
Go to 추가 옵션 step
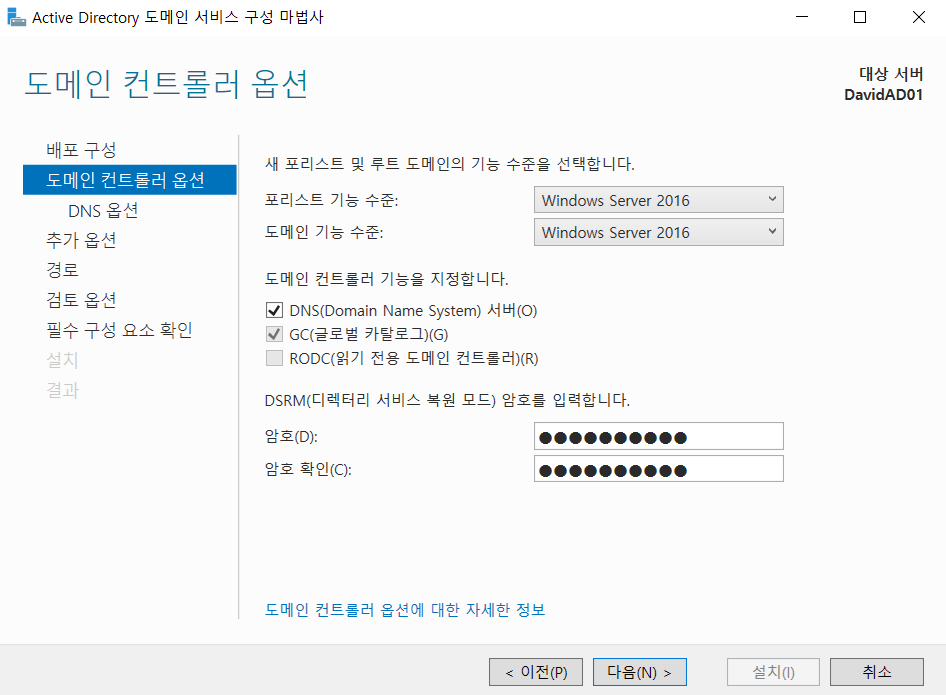(81, 240)
